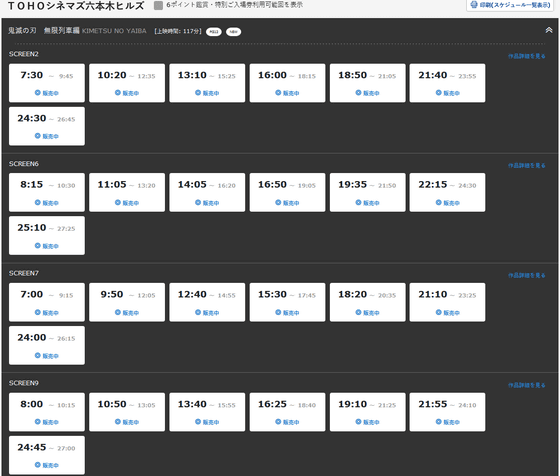Click the printer icon for the schedule list
This screenshot has height=476, width=560.
pos(474,5)
